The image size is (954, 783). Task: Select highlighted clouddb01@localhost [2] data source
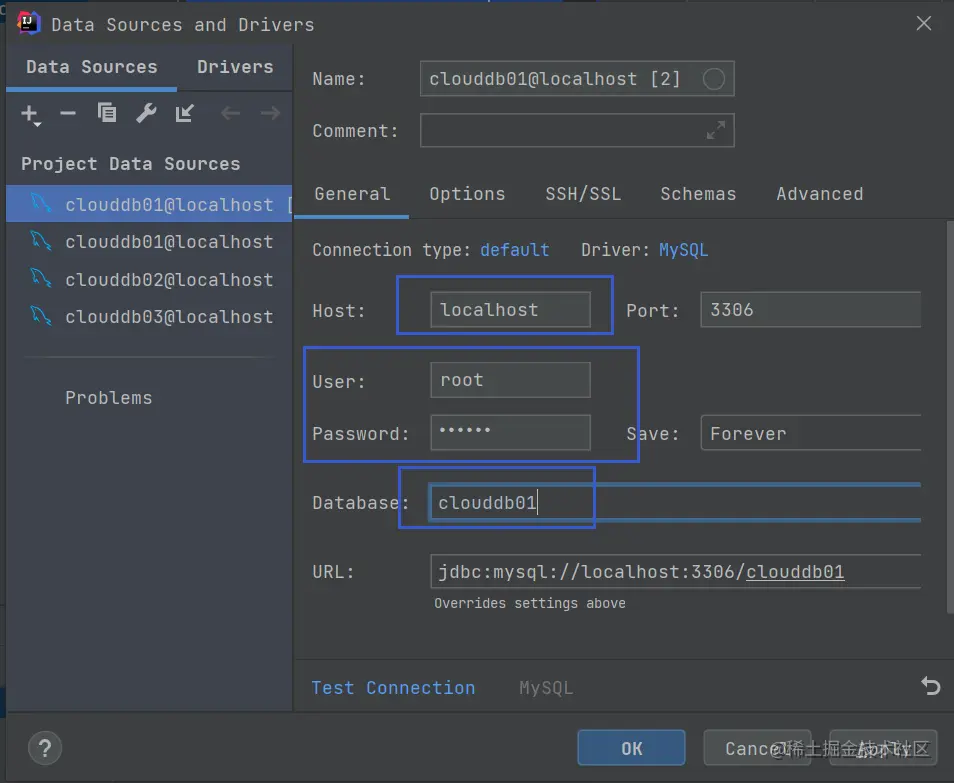click(x=149, y=204)
